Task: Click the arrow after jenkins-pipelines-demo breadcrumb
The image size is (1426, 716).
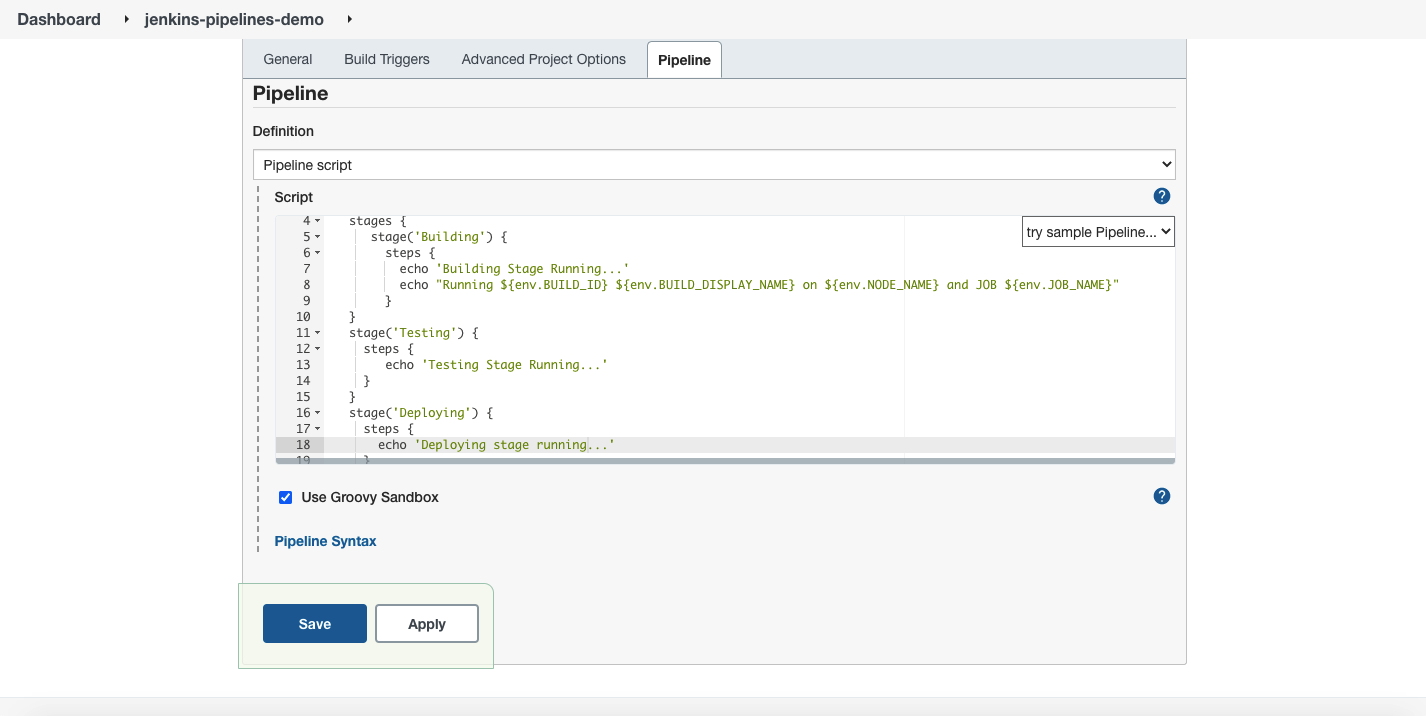Action: (x=349, y=19)
